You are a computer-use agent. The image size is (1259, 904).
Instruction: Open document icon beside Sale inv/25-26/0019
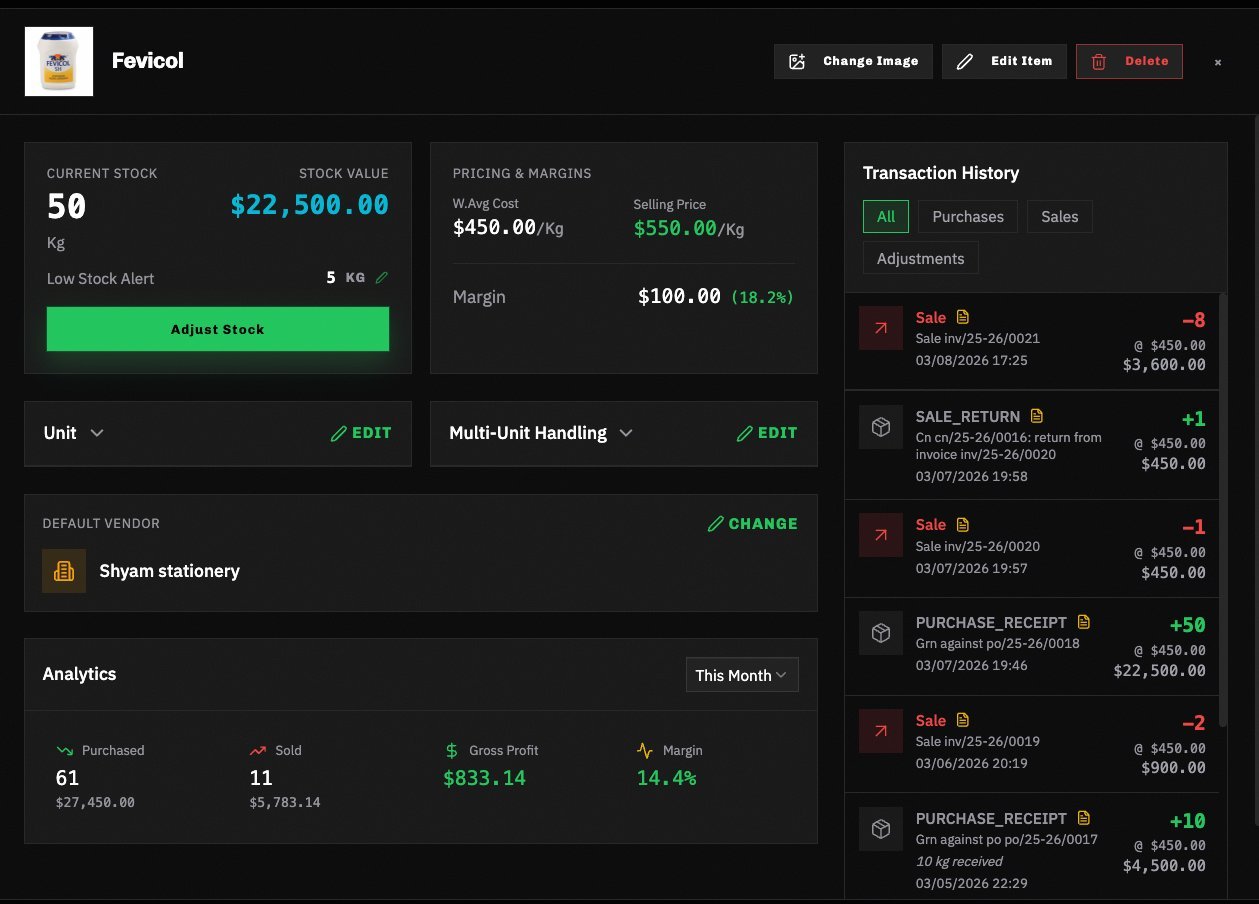[963, 720]
